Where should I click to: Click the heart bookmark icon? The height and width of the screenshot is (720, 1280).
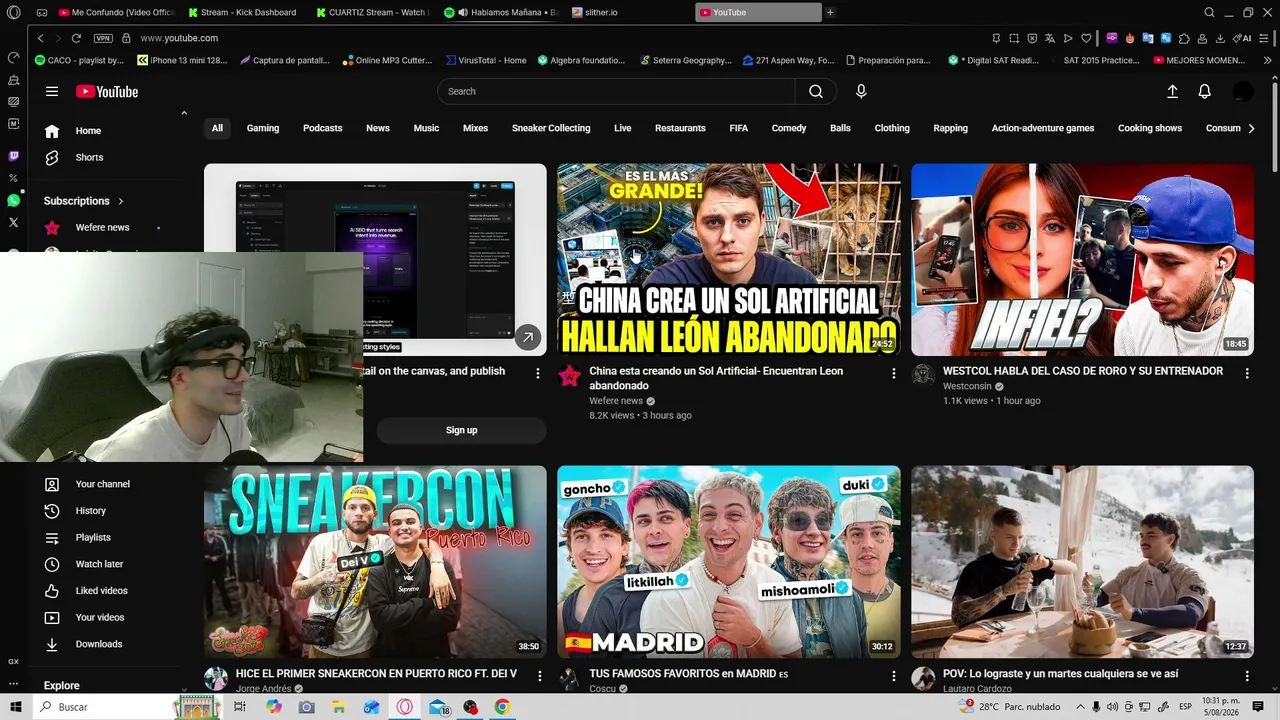coord(1086,38)
